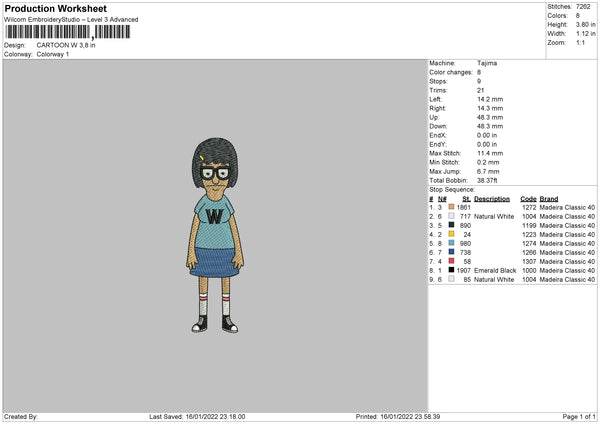Click stitch count '980' in stop row 5
The image size is (600, 424).
(465, 243)
